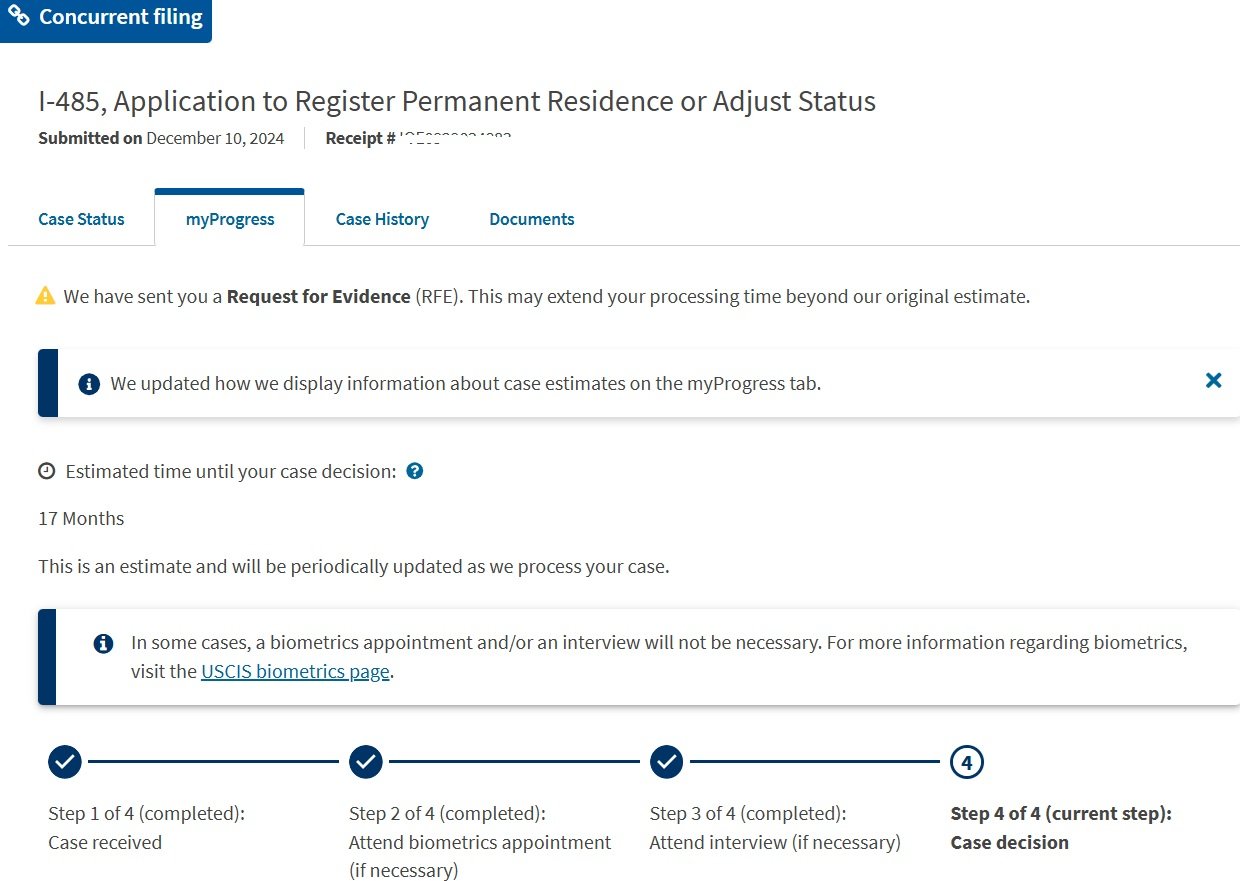Go to the Documents tab
The image size is (1240, 881).
point(532,219)
